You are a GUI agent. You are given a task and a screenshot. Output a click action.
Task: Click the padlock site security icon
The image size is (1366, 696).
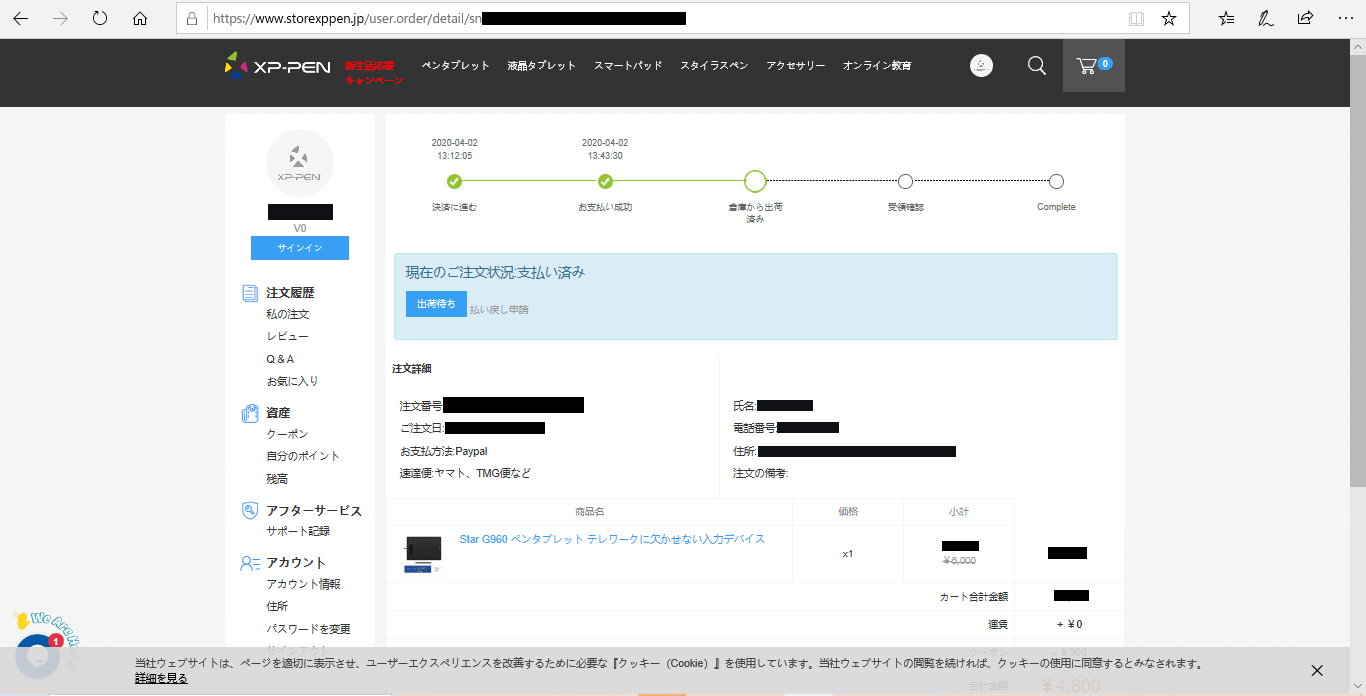194,18
